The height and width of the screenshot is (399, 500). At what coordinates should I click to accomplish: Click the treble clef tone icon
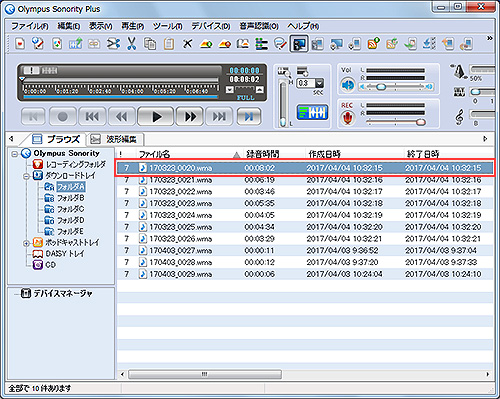pos(459,117)
